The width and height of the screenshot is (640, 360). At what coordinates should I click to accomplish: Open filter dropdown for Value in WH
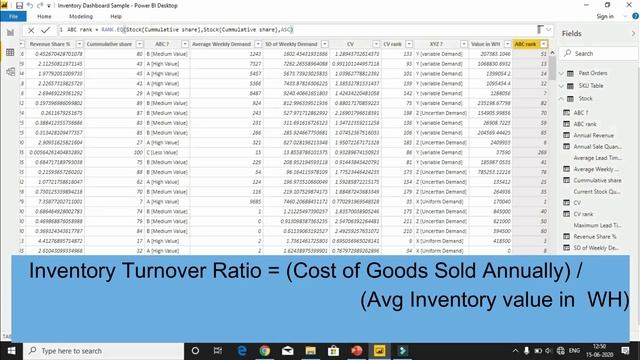pos(507,44)
